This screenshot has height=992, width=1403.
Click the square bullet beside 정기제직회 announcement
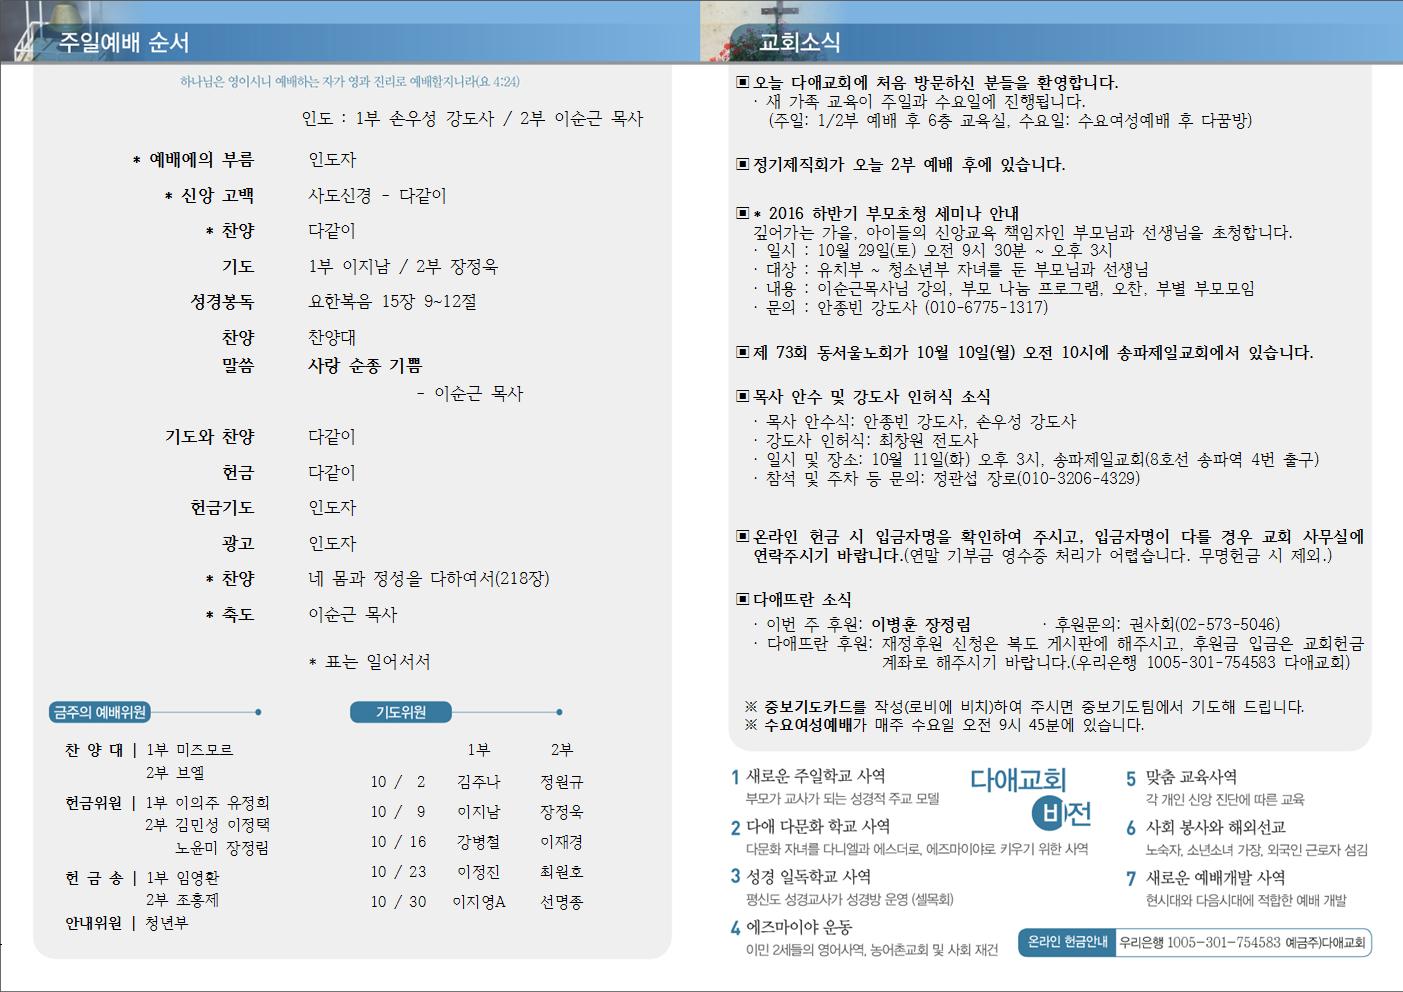coord(742,164)
